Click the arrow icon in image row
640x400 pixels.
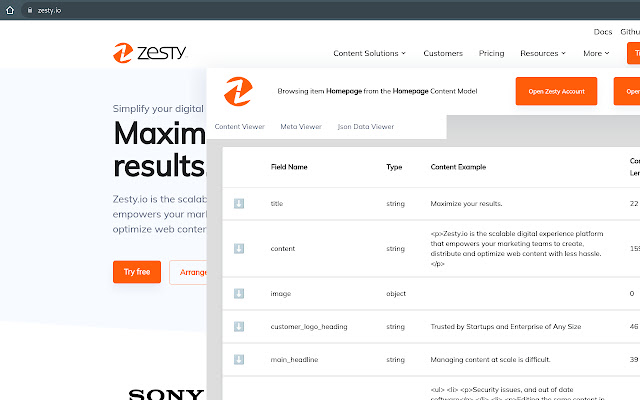tap(239, 293)
